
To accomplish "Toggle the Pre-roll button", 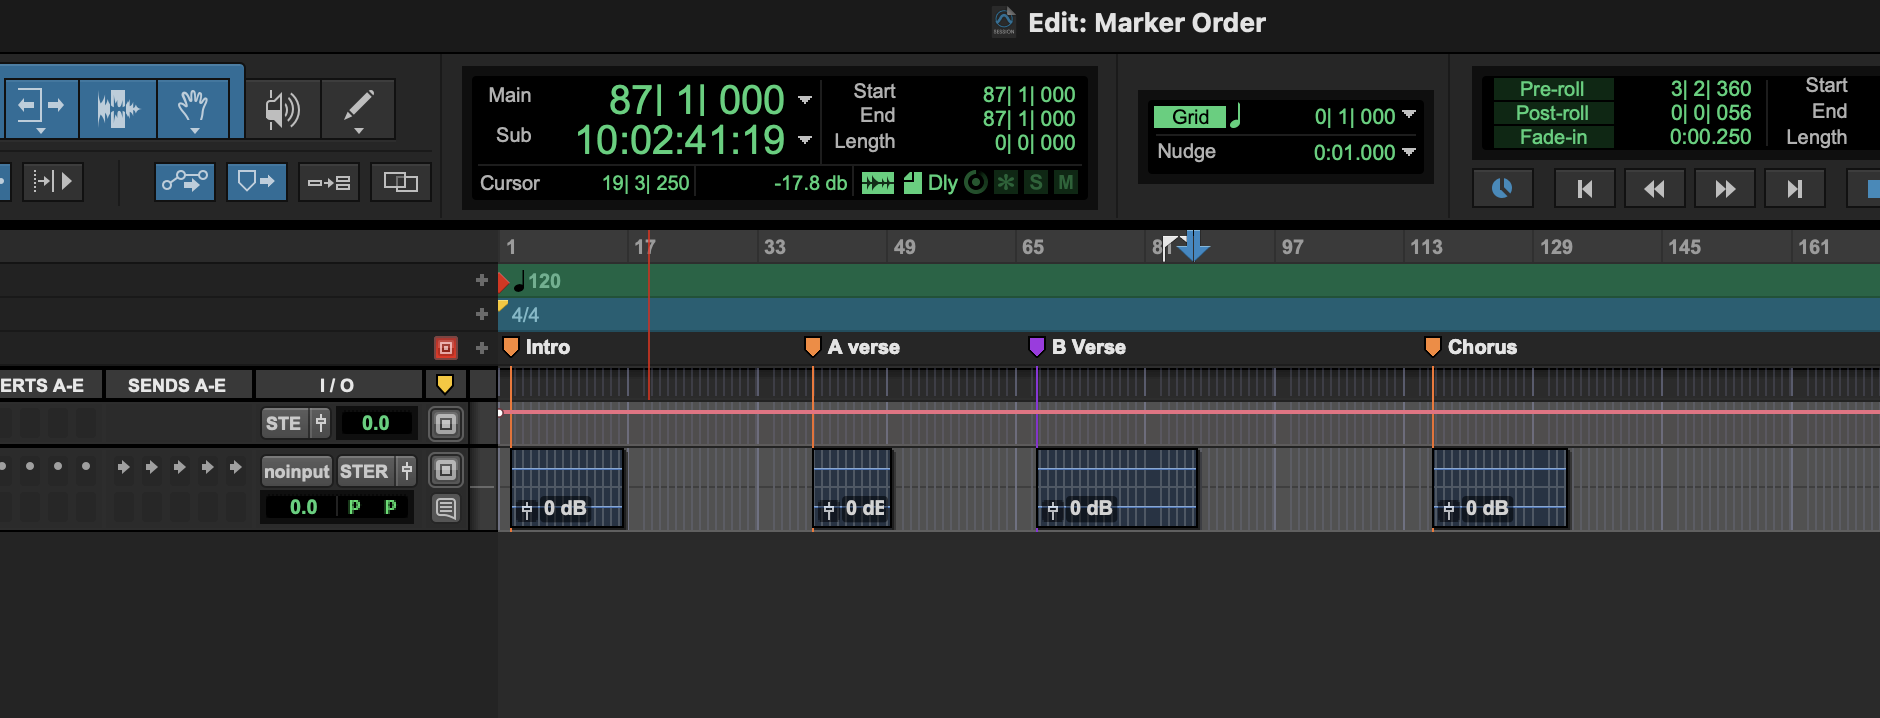I will pos(1551,89).
